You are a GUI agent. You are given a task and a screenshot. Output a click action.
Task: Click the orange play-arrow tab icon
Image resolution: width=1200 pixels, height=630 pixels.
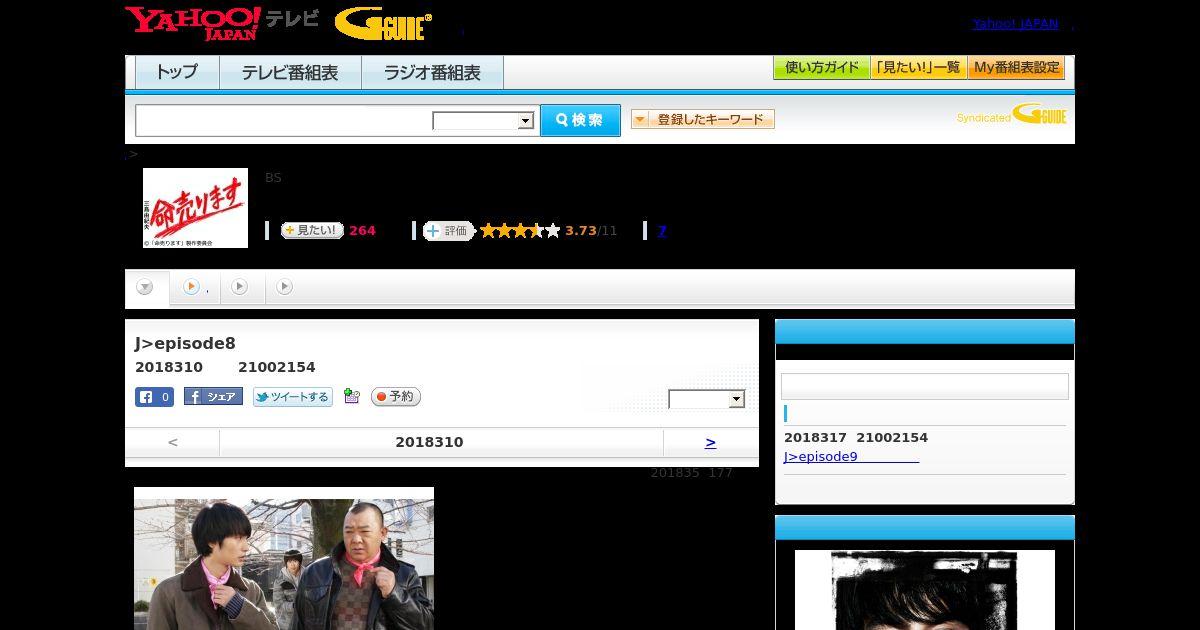pos(191,287)
